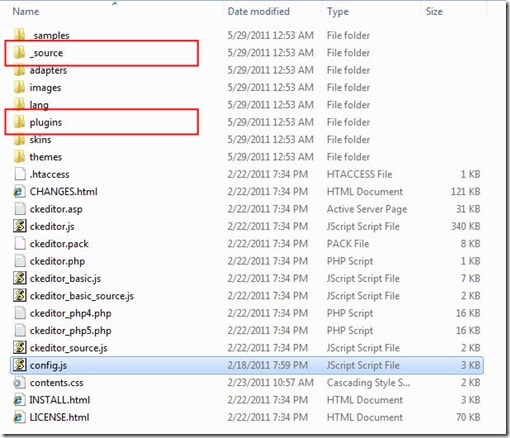This screenshot has width=510, height=438.
Task: Select the adapters folder name
Action: click(x=48, y=70)
